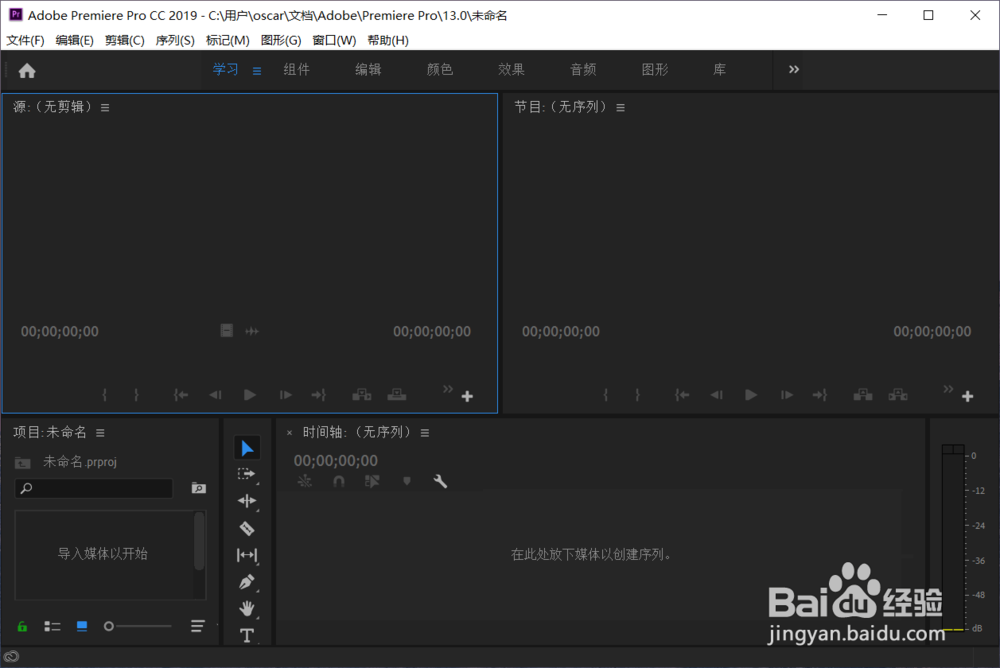Switch to the 效果 workspace tab
This screenshot has width=1000, height=668.
click(511, 70)
